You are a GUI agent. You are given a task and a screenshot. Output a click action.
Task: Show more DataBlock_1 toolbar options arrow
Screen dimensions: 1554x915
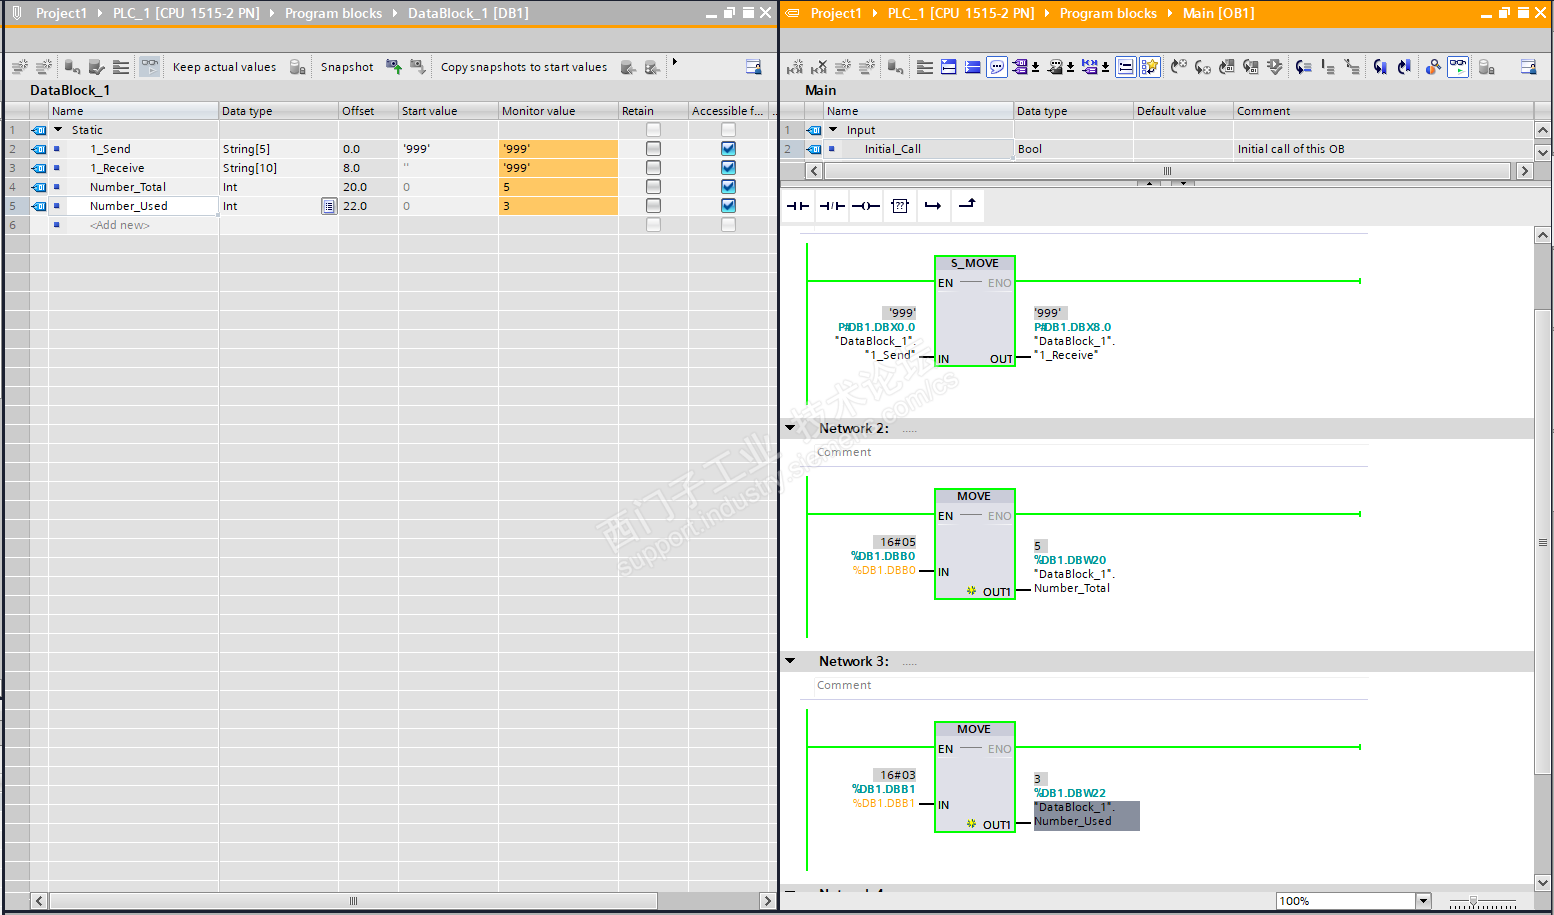click(675, 63)
